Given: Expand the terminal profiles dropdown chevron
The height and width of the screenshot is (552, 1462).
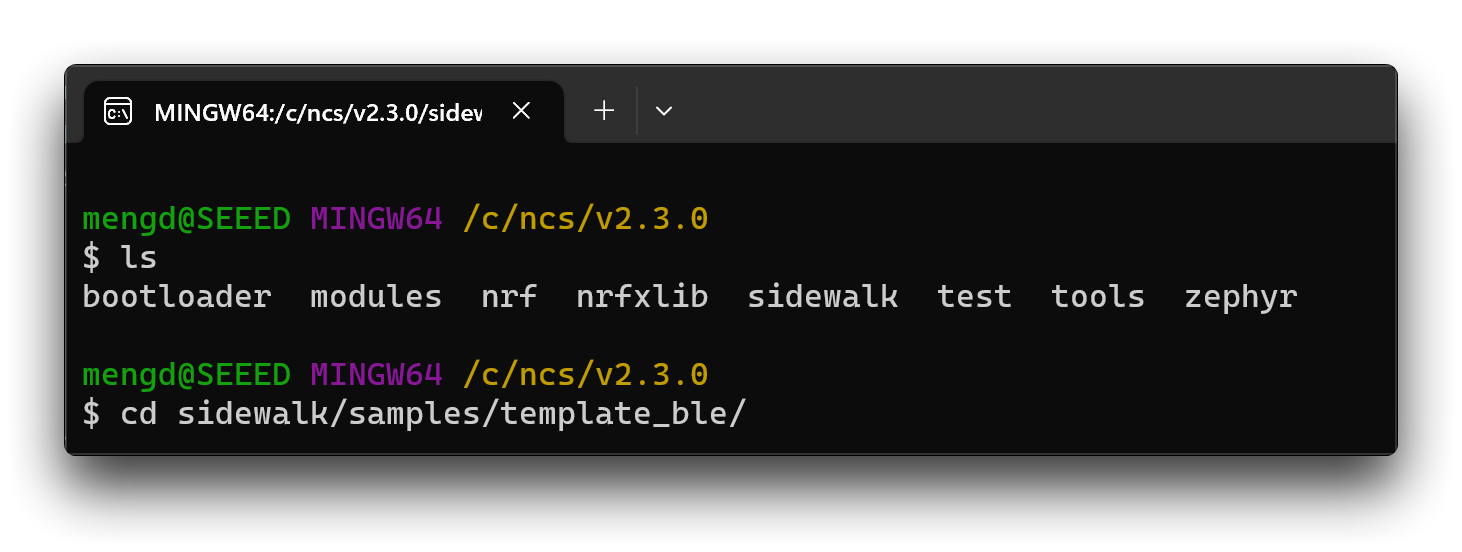Looking at the screenshot, I should [x=663, y=111].
